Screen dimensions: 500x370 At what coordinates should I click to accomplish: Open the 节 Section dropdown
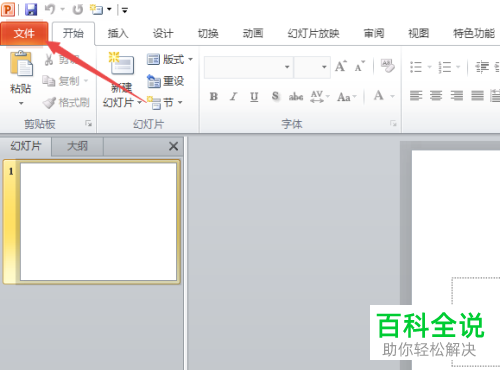[165, 103]
